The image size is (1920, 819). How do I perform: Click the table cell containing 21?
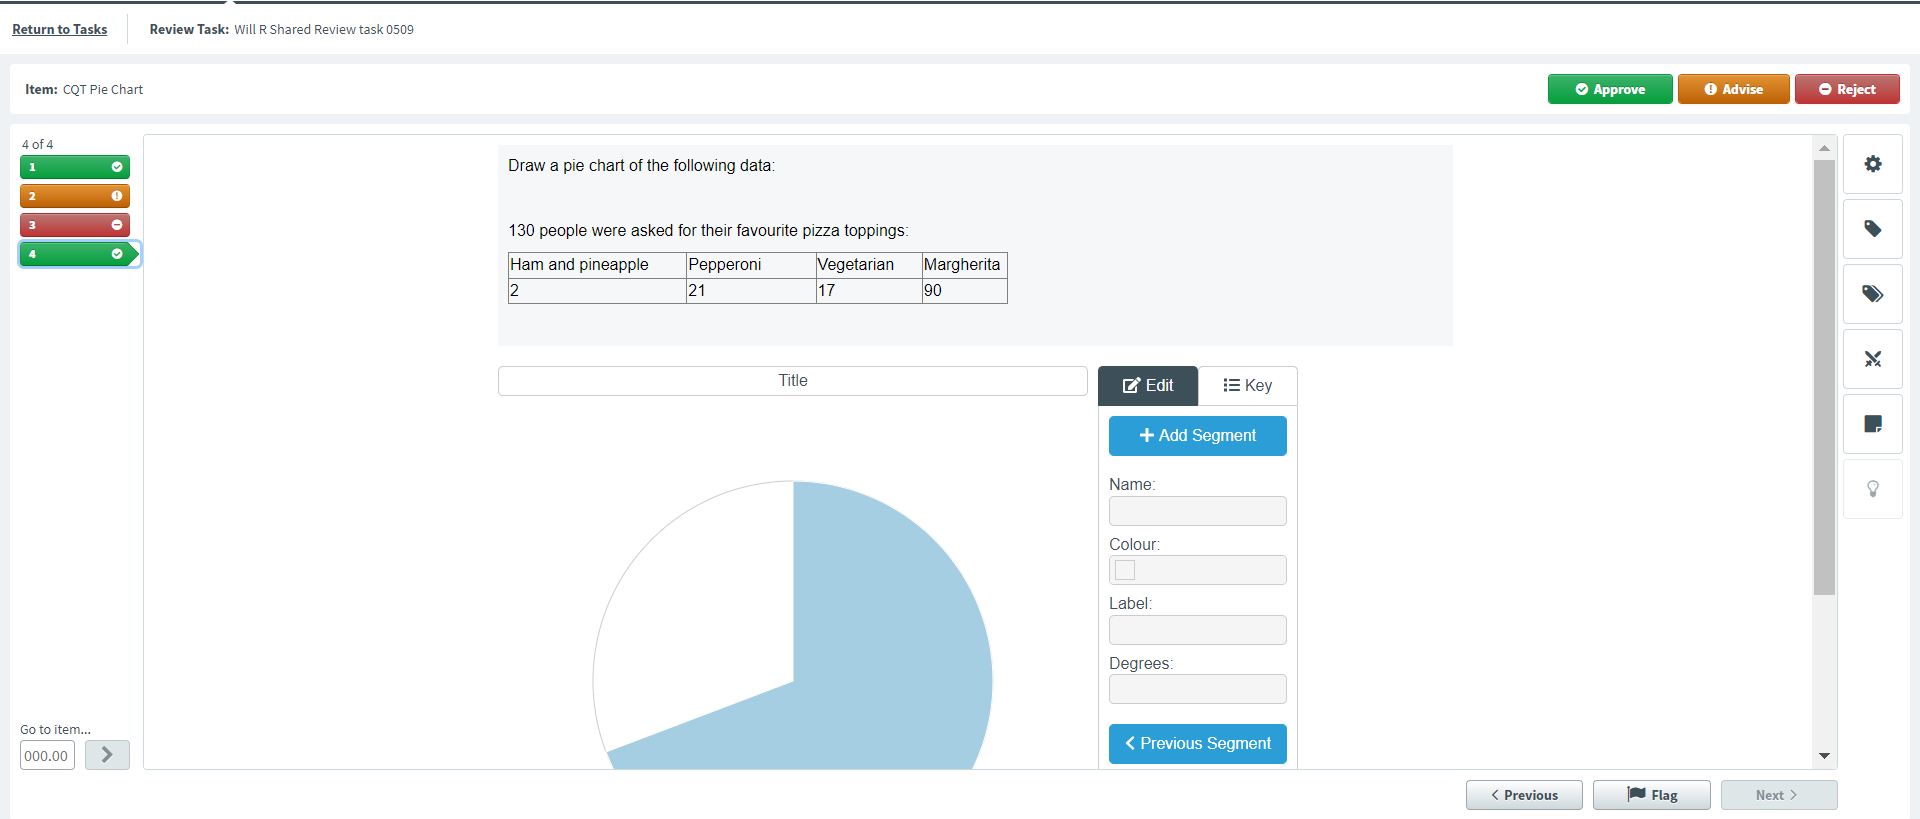point(751,291)
